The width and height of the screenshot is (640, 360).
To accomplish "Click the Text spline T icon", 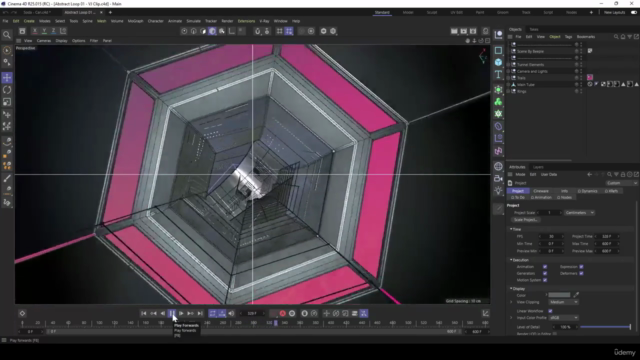I will coord(498,75).
